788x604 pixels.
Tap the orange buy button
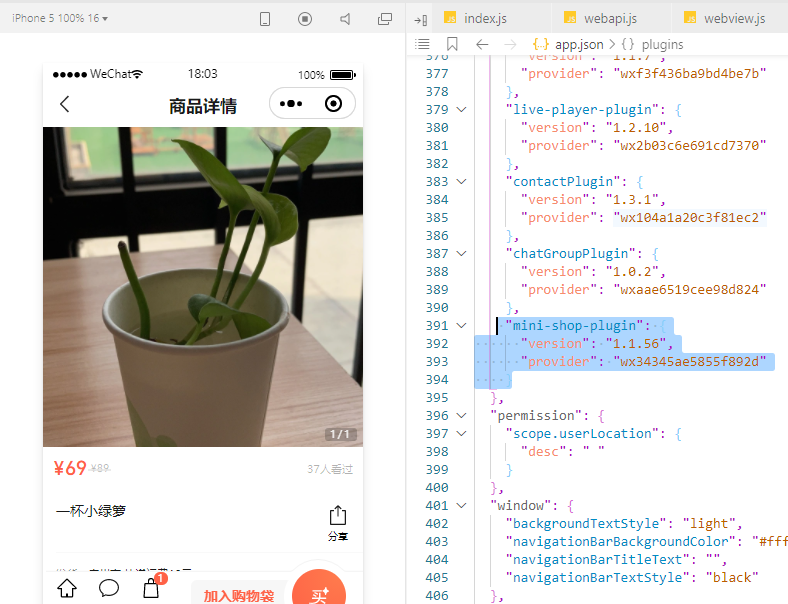tap(319, 588)
